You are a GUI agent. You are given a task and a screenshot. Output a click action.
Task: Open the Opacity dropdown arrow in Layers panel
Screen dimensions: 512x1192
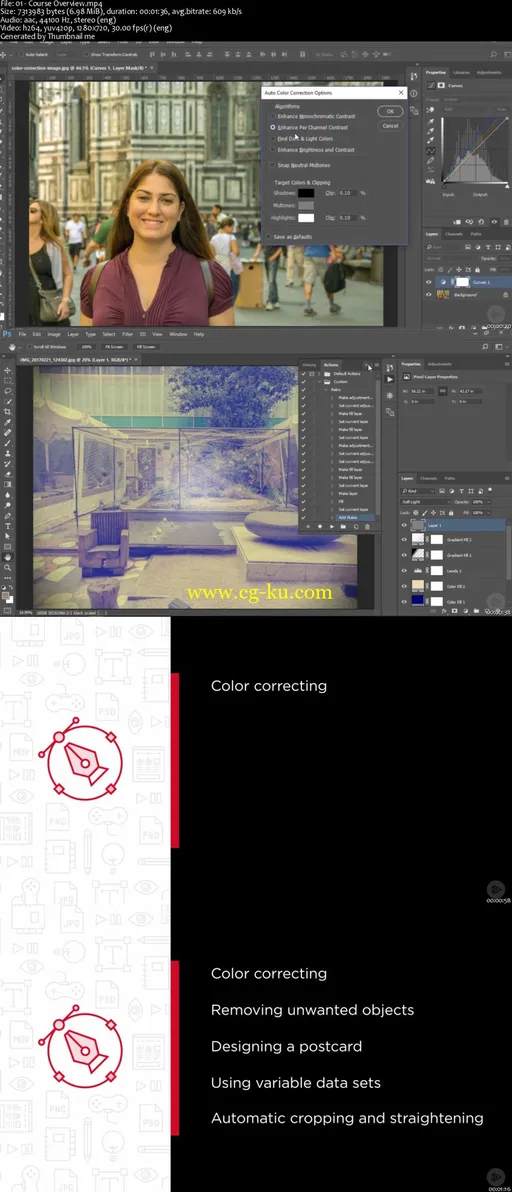[x=488, y=502]
